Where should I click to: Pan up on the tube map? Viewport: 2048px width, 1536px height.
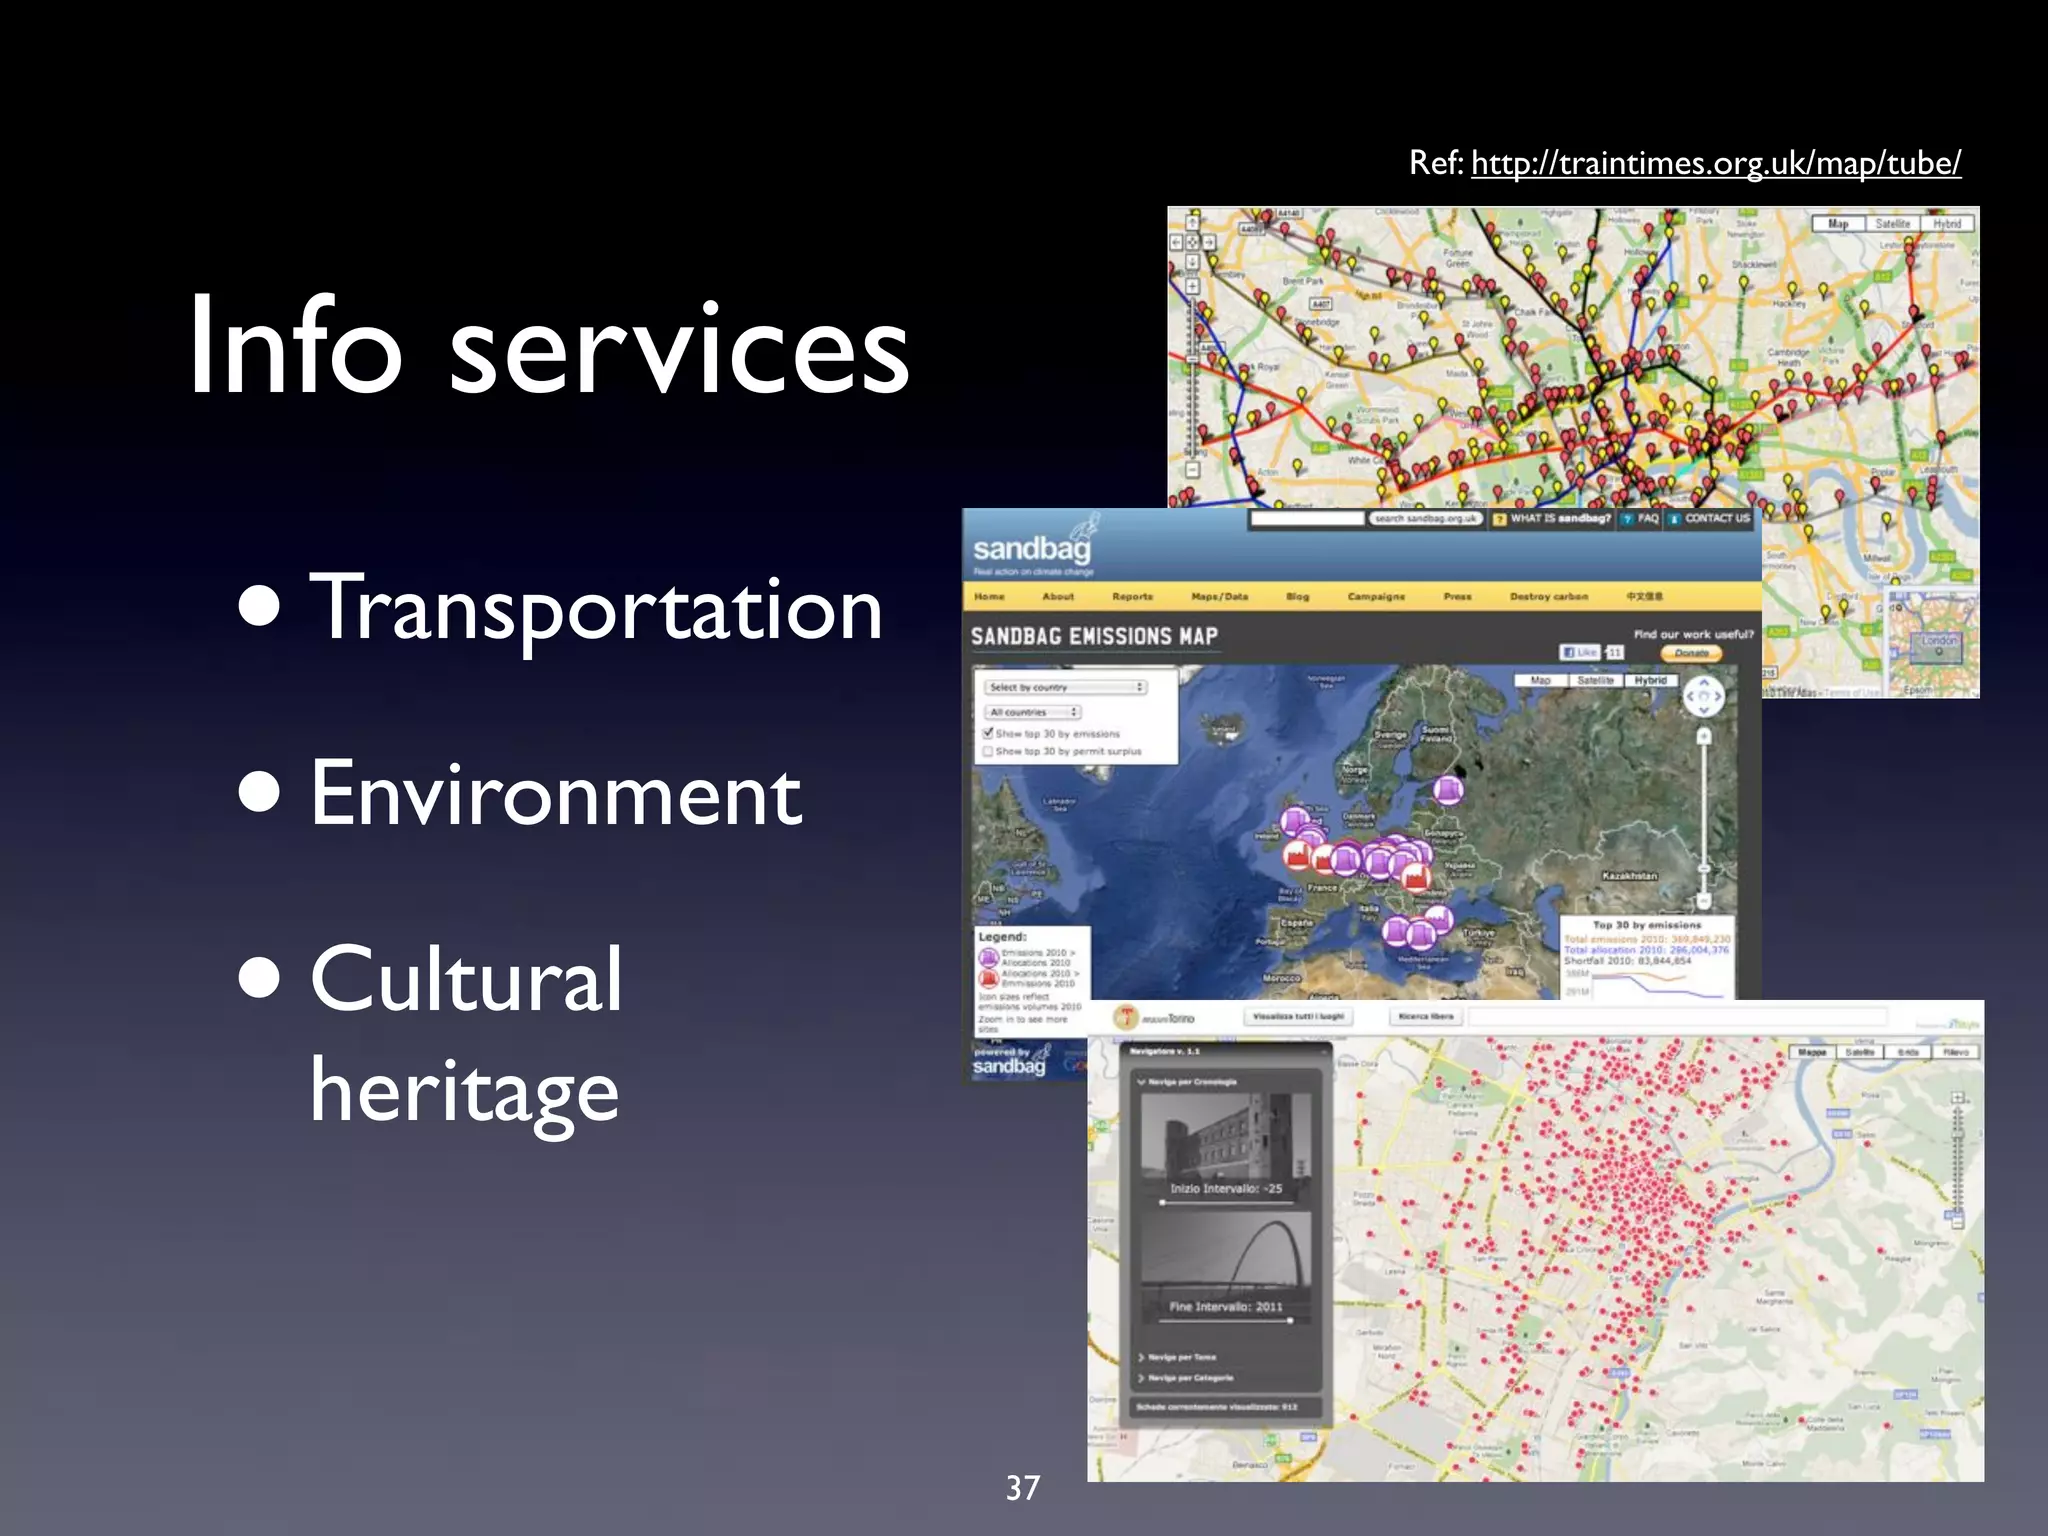pos(1192,225)
